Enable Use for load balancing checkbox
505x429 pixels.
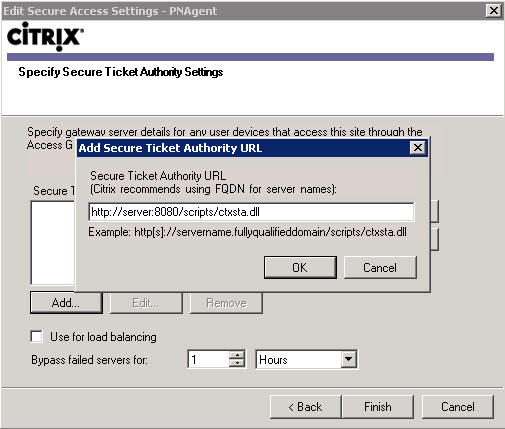point(36,336)
